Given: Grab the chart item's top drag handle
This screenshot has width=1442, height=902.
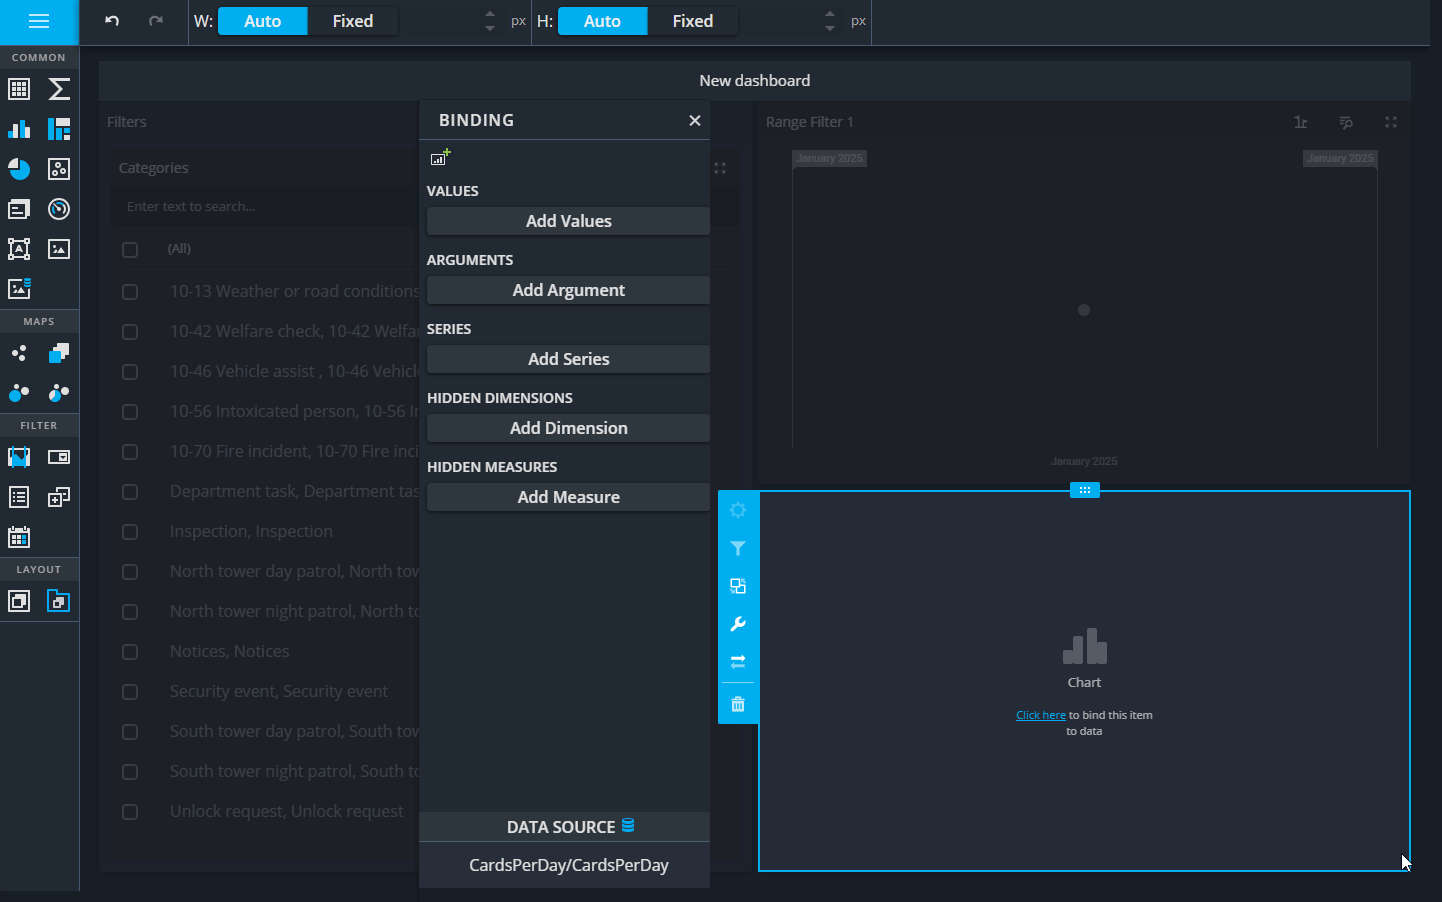Looking at the screenshot, I should (1084, 490).
